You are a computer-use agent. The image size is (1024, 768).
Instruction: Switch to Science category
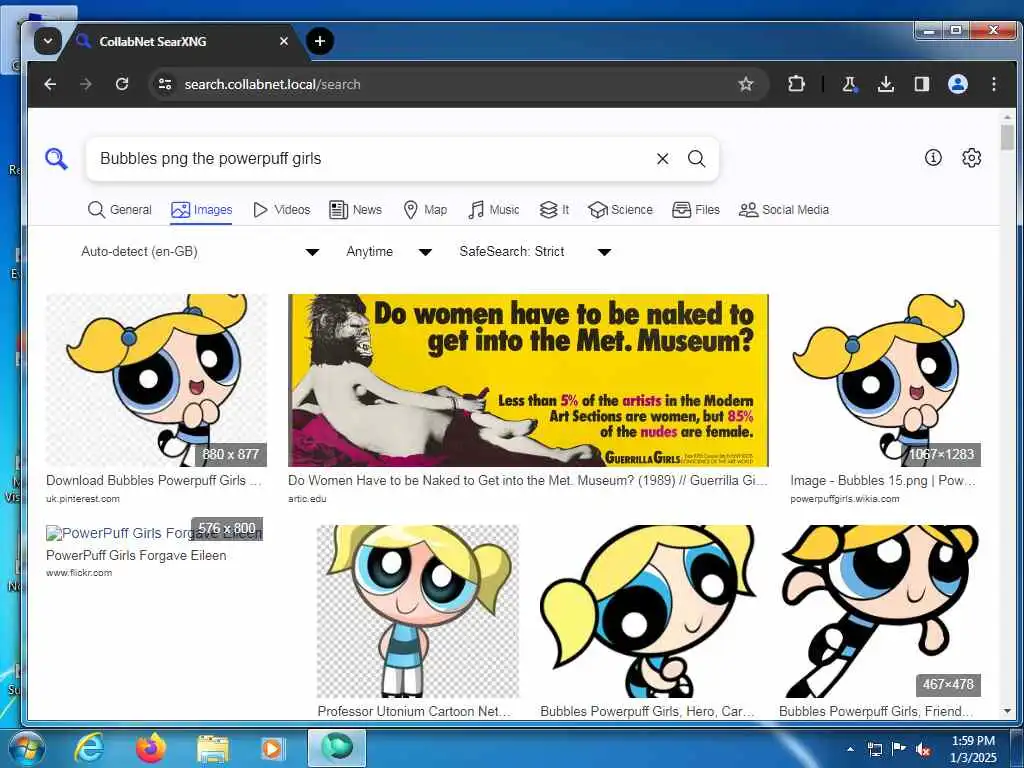tap(620, 210)
